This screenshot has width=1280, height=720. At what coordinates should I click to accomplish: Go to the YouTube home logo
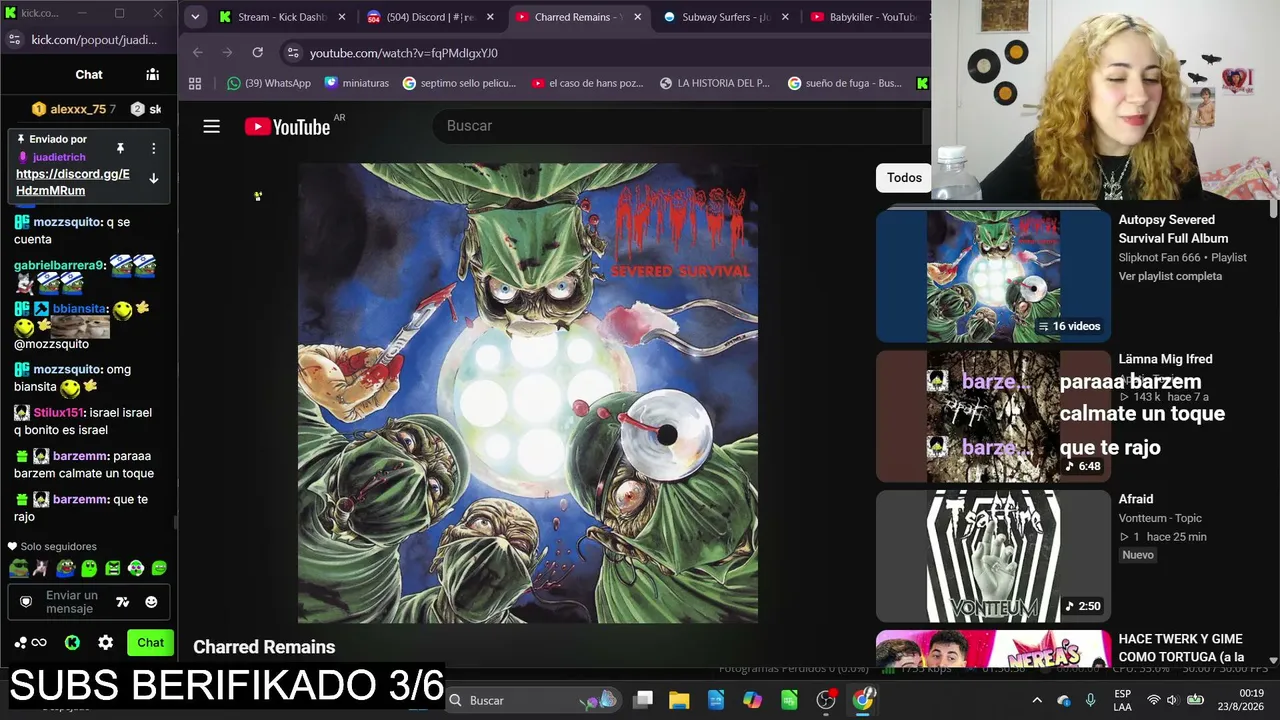coord(287,126)
